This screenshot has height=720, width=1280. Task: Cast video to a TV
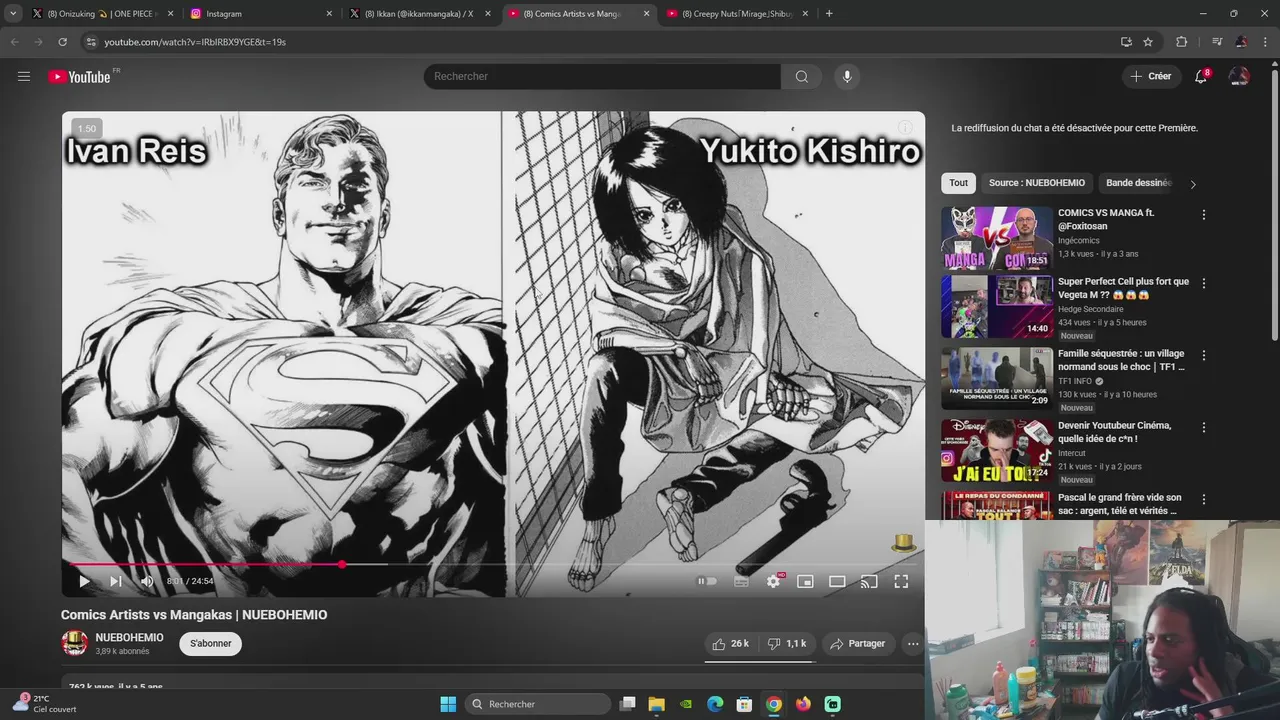tap(869, 581)
